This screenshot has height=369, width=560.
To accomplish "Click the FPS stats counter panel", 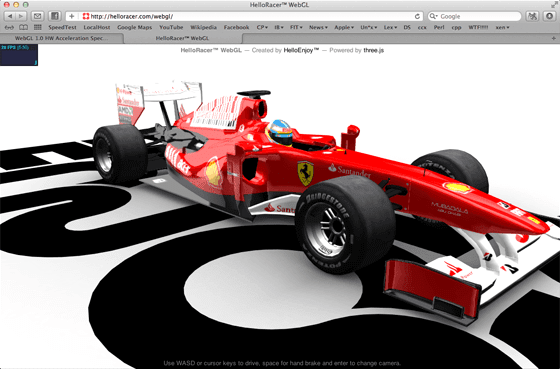I will [x=19, y=55].
